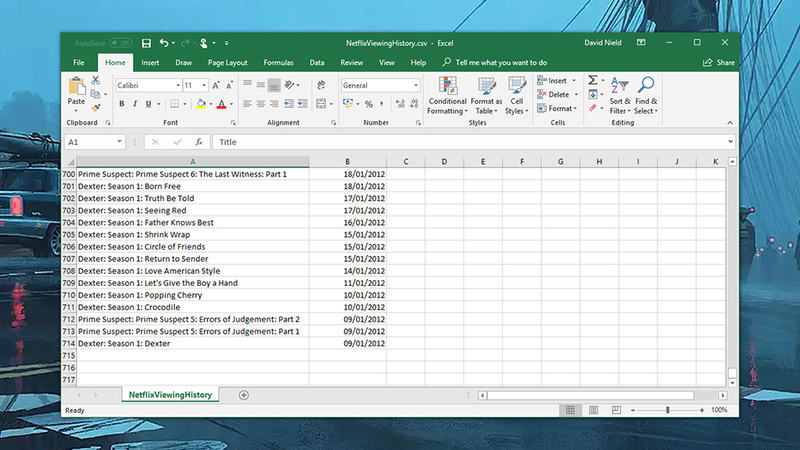Click zoom in plus button
The height and width of the screenshot is (450, 800).
click(702, 410)
